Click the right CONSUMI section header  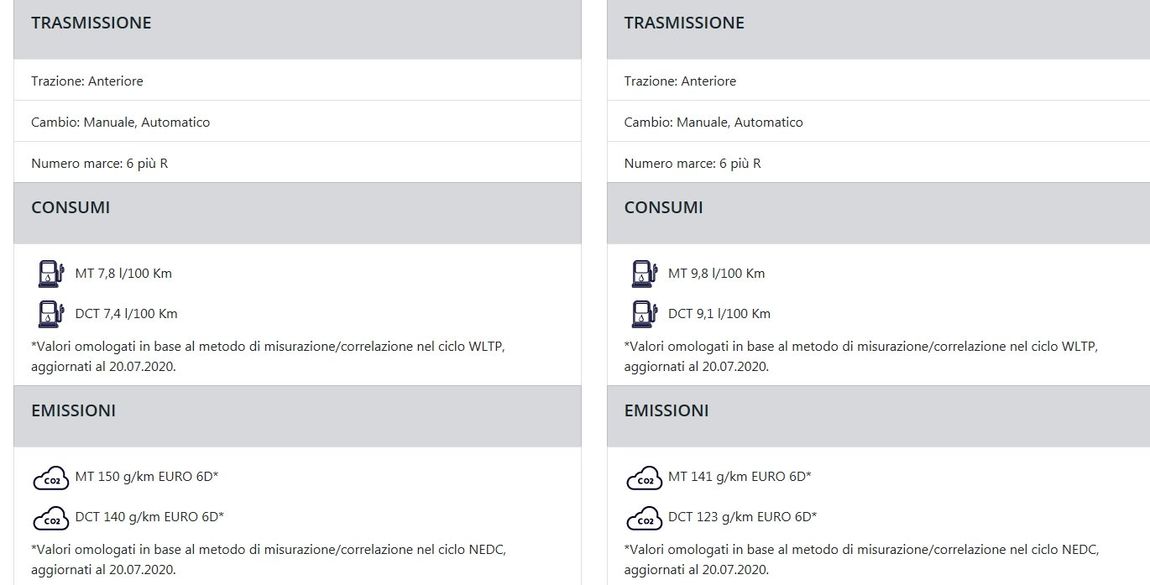(x=879, y=213)
